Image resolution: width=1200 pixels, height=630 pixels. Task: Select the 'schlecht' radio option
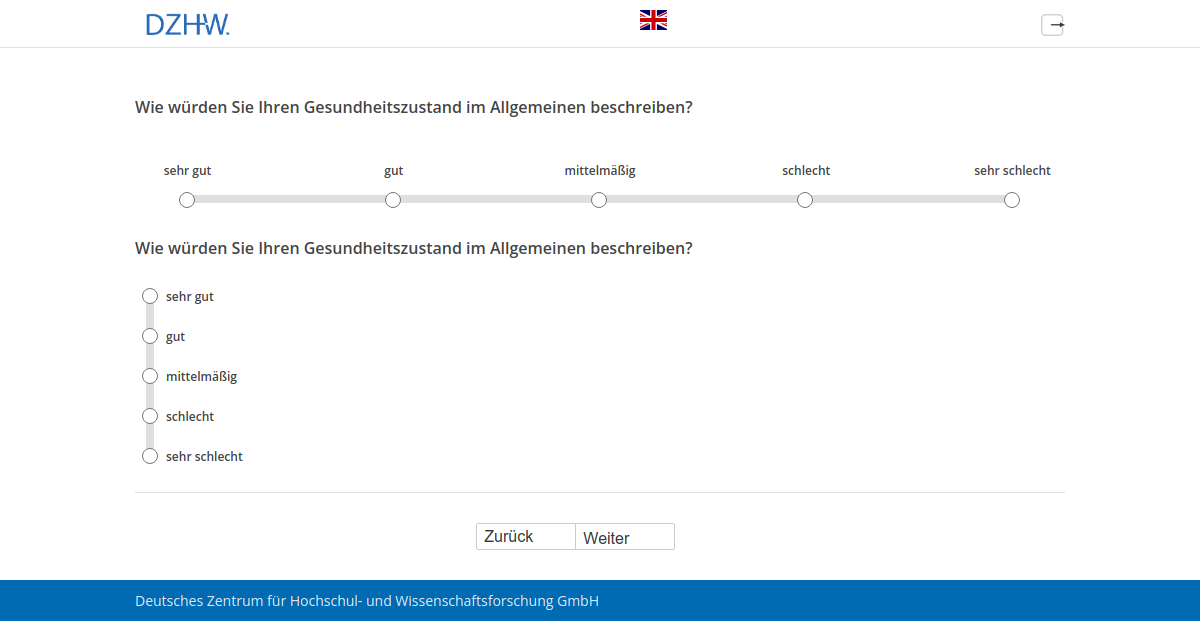coord(150,416)
